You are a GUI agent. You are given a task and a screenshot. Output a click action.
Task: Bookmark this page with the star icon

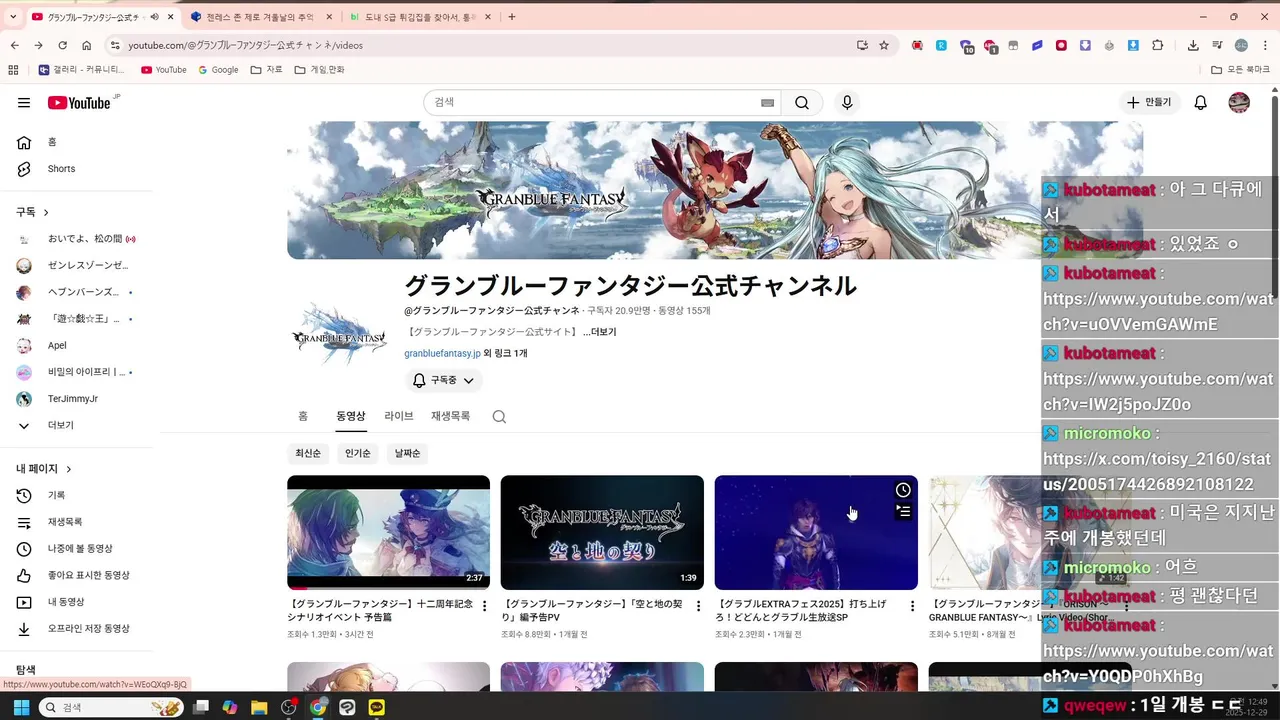(884, 45)
